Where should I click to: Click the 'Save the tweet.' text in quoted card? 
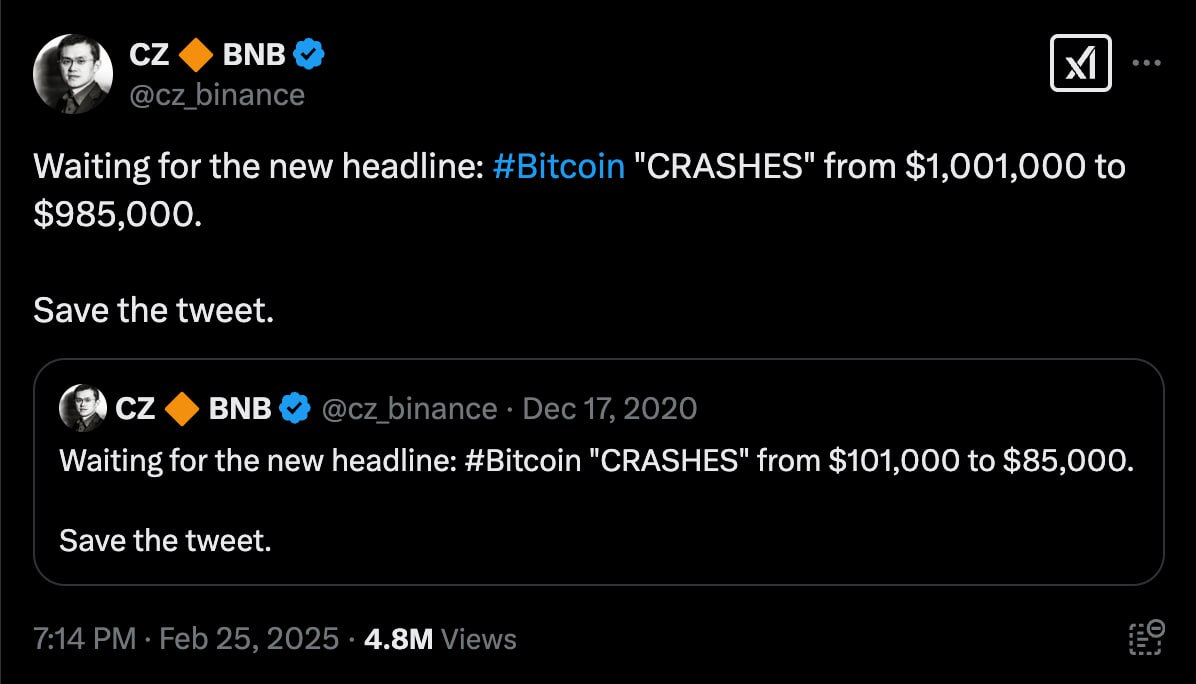[166, 541]
